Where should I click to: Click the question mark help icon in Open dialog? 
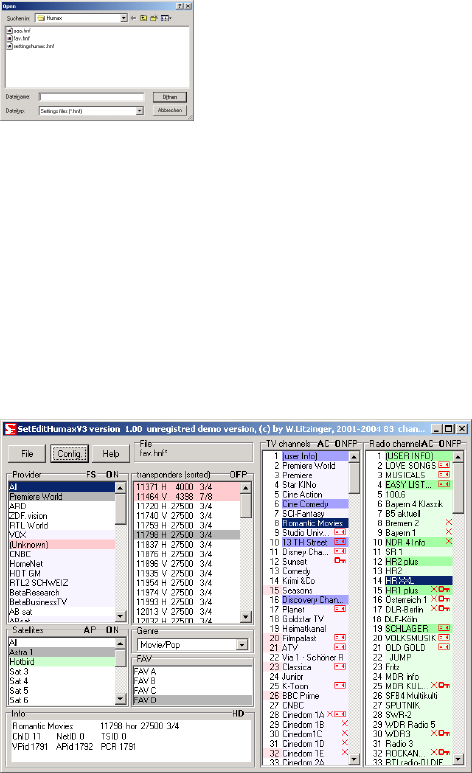pyautogui.click(x=180, y=6)
